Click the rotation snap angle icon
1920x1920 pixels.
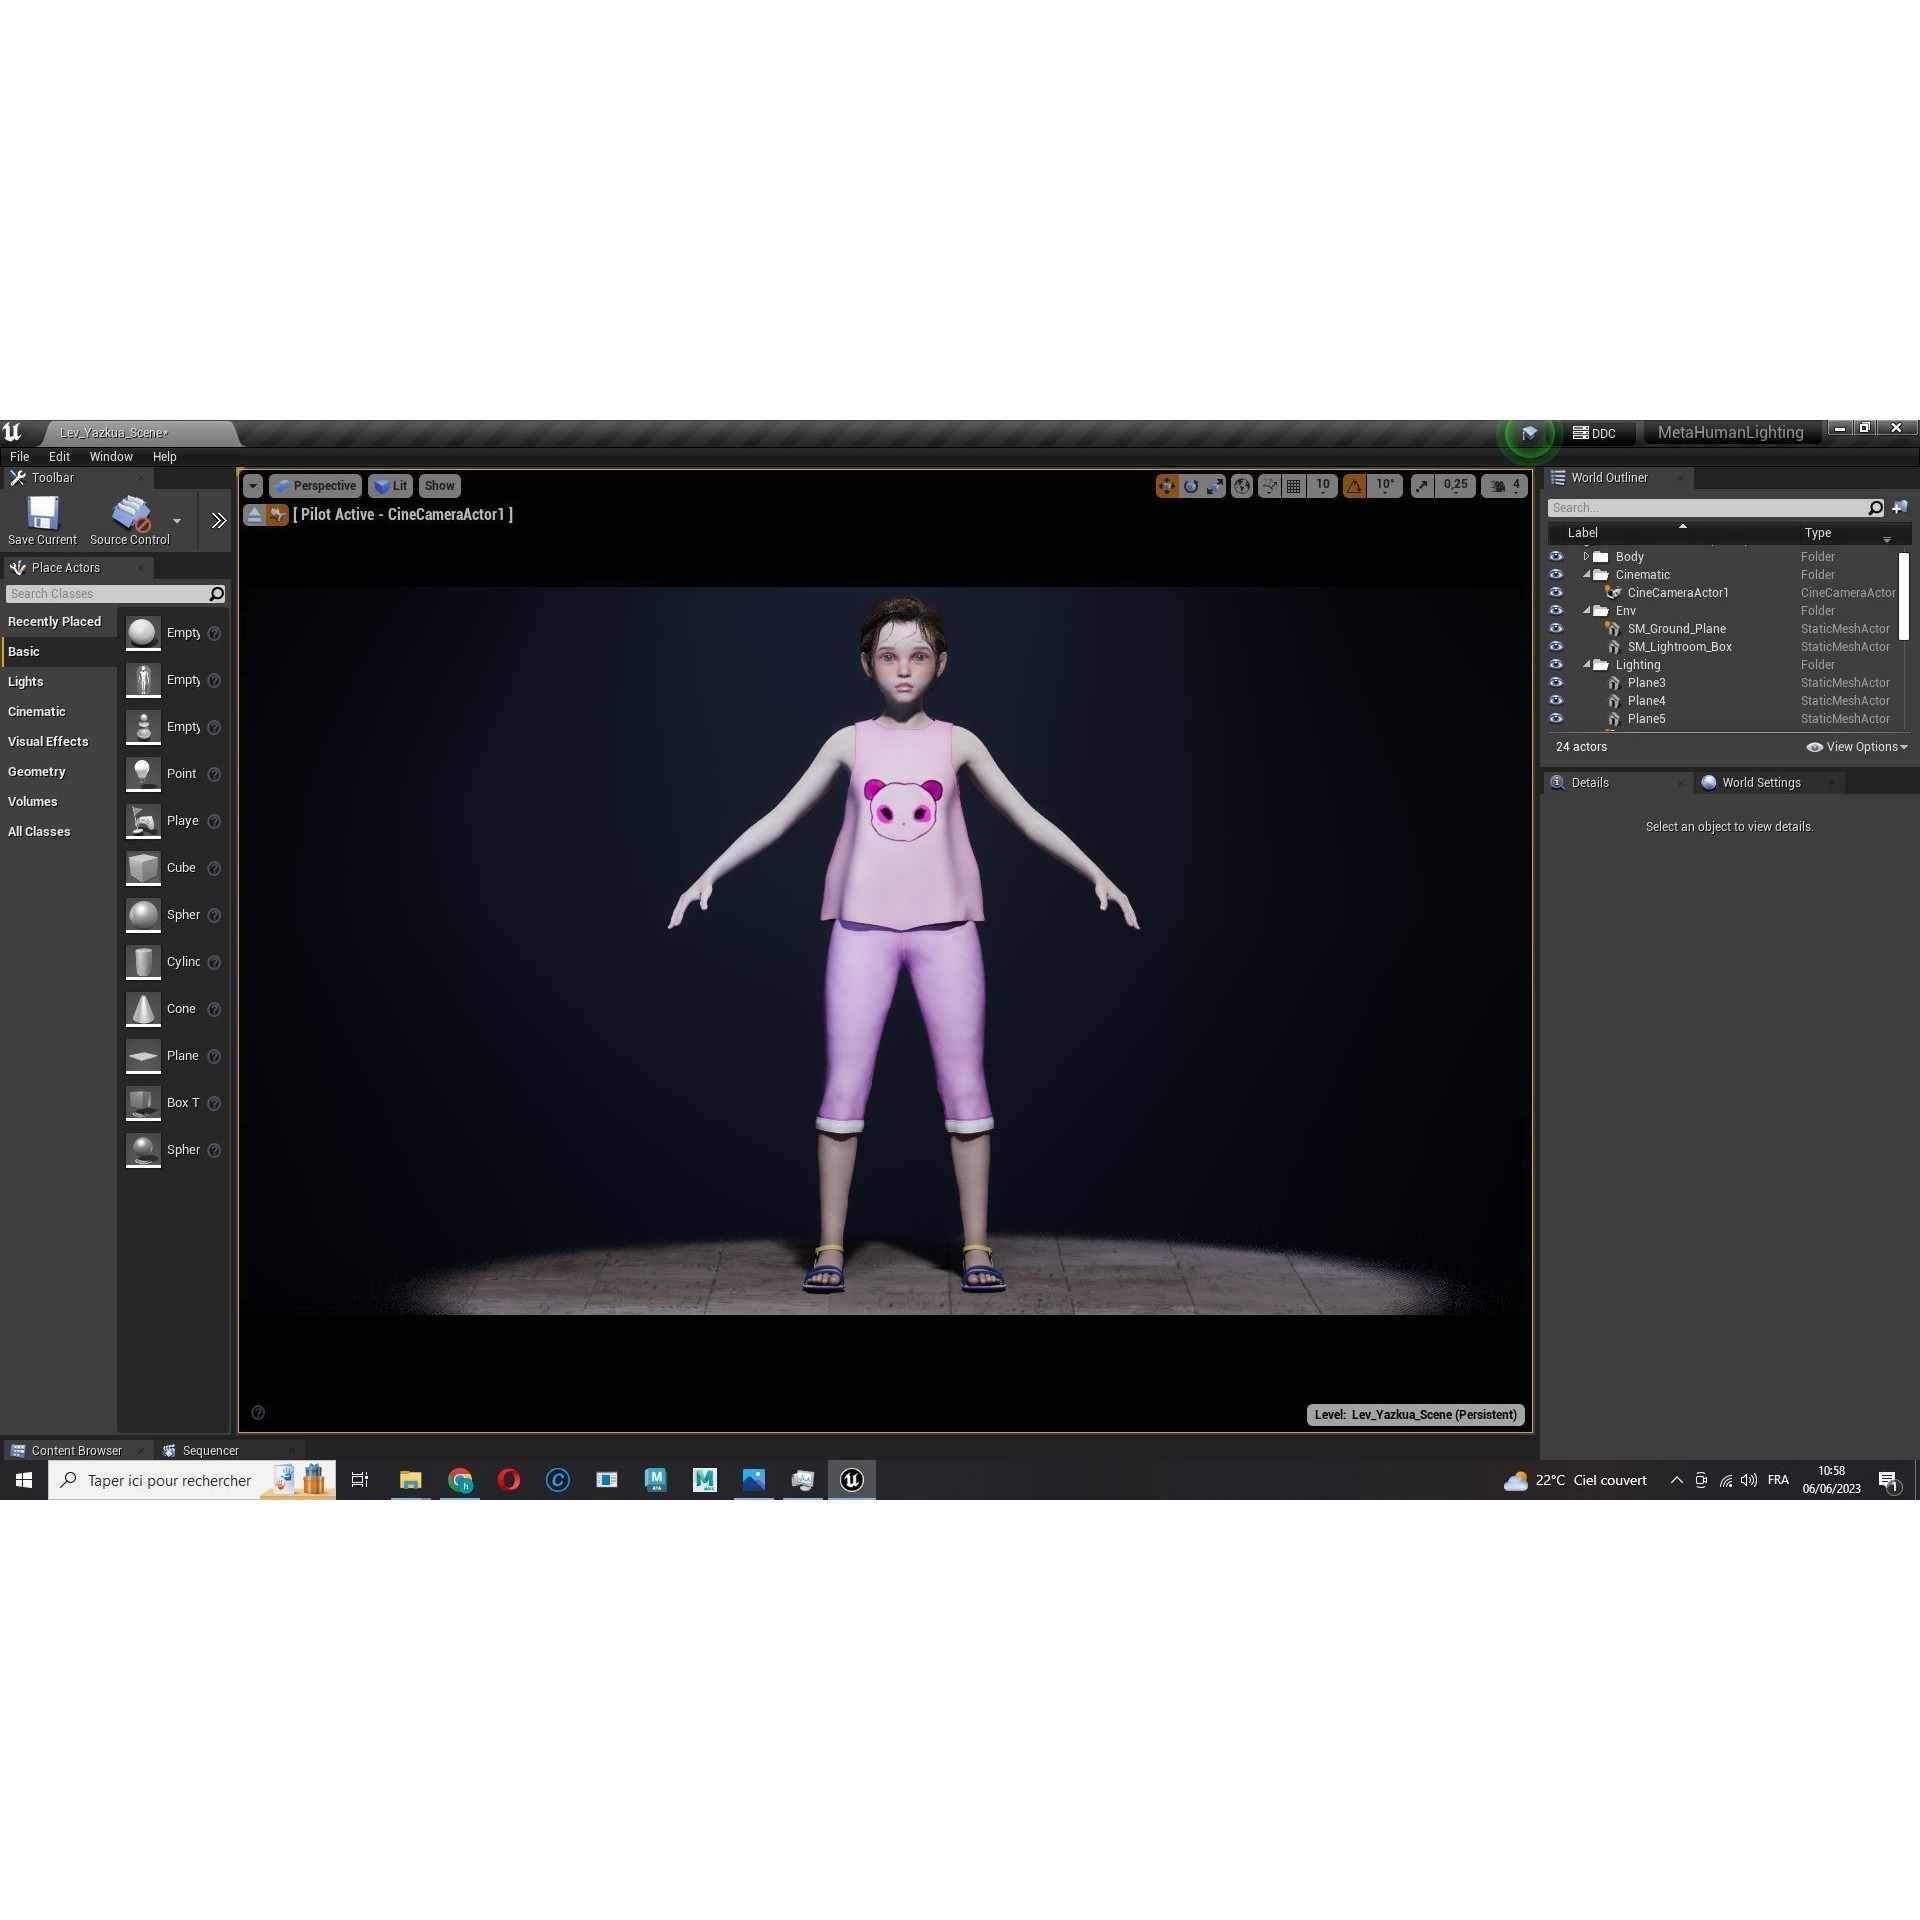click(x=1354, y=486)
